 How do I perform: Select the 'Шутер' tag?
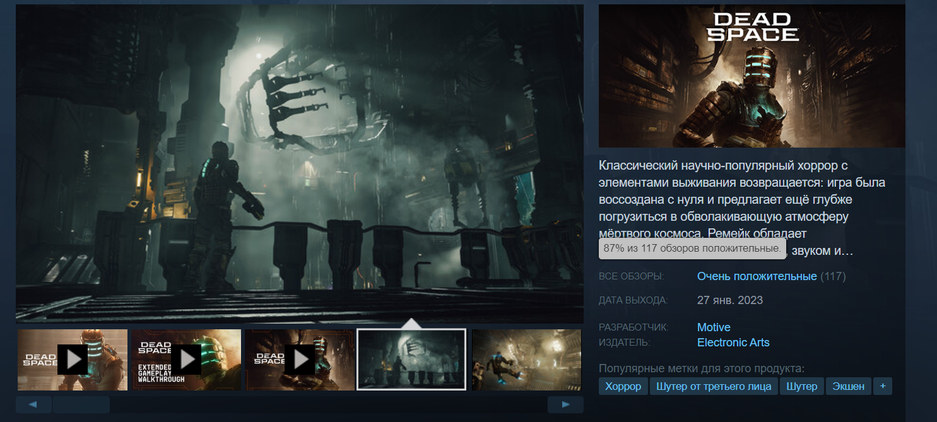pyautogui.click(x=802, y=386)
